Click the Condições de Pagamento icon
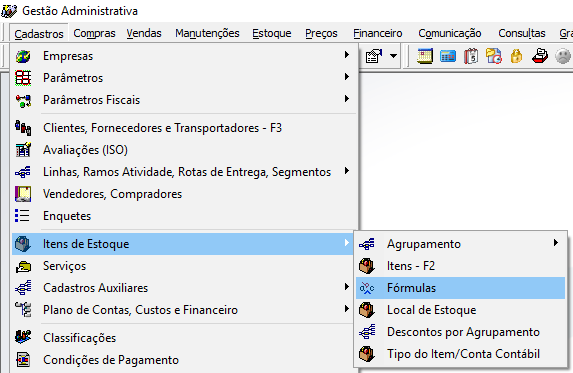Screen dimensions: 573x373 click(x=23, y=360)
